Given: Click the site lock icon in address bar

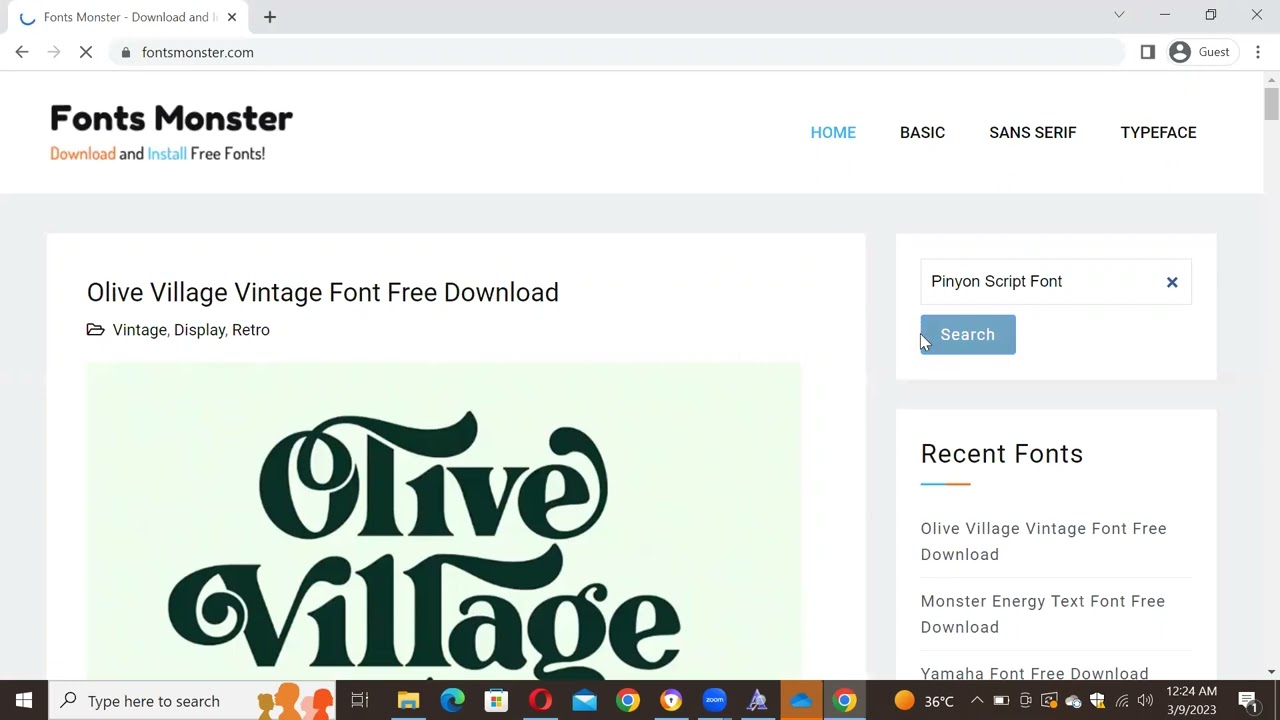Looking at the screenshot, I should pyautogui.click(x=125, y=52).
